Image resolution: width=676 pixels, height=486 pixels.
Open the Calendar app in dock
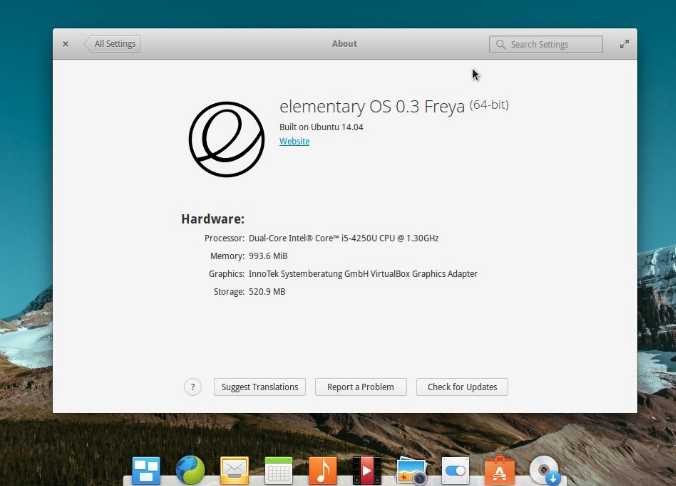278,470
